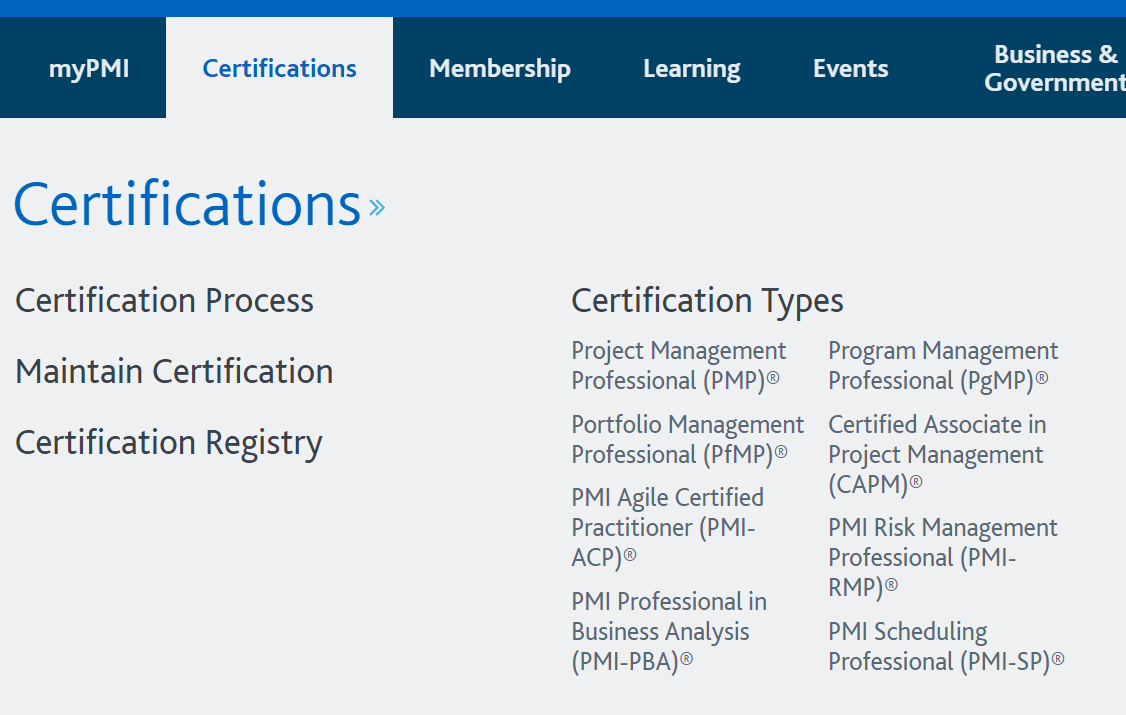1126x715 pixels.
Task: Open the Certification Registry
Action: click(x=168, y=441)
